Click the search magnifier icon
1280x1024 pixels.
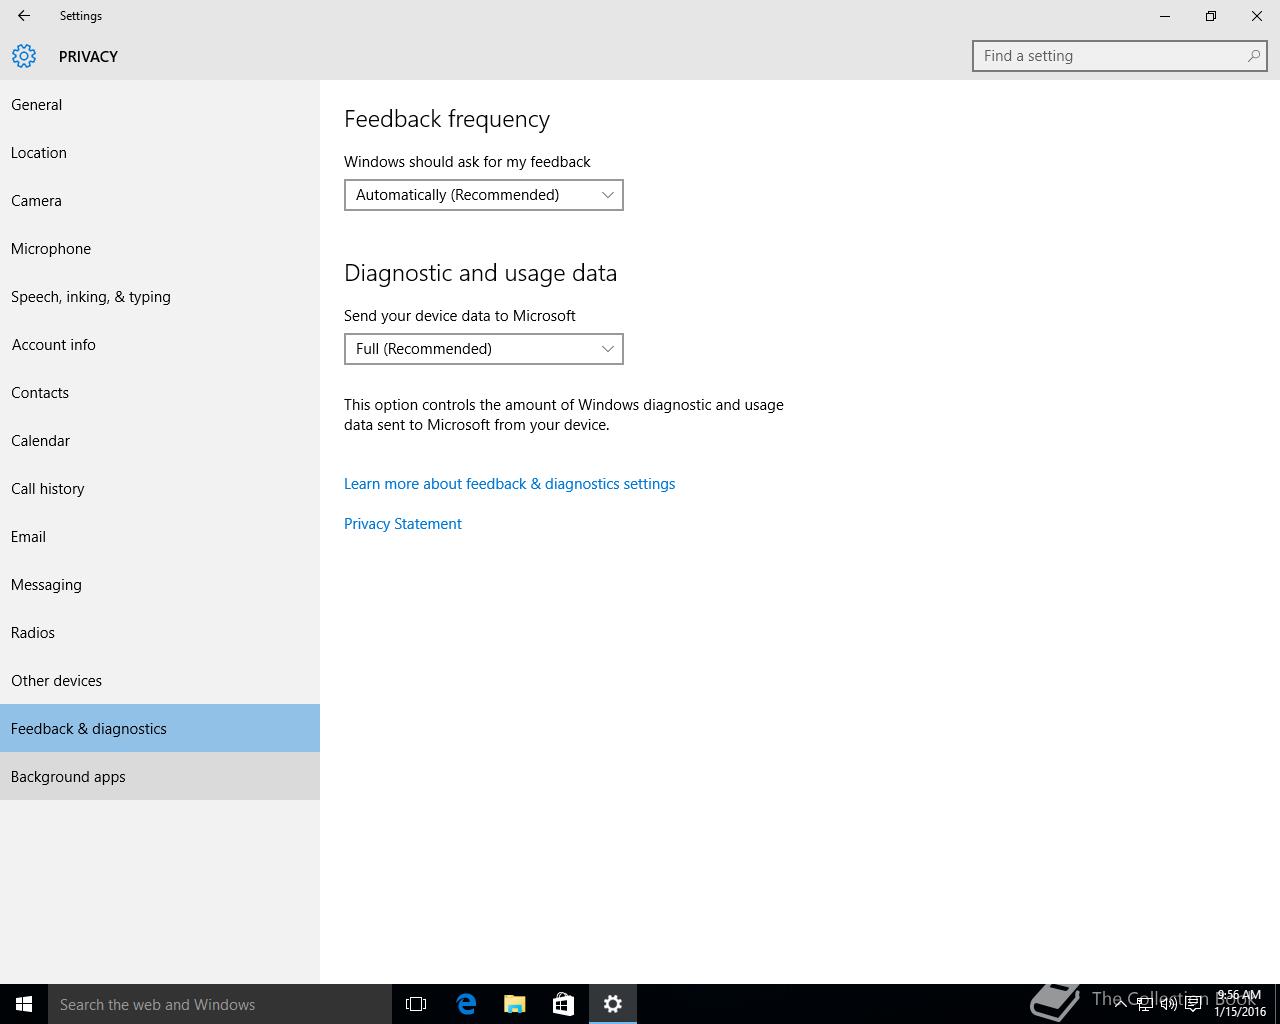(x=1253, y=56)
